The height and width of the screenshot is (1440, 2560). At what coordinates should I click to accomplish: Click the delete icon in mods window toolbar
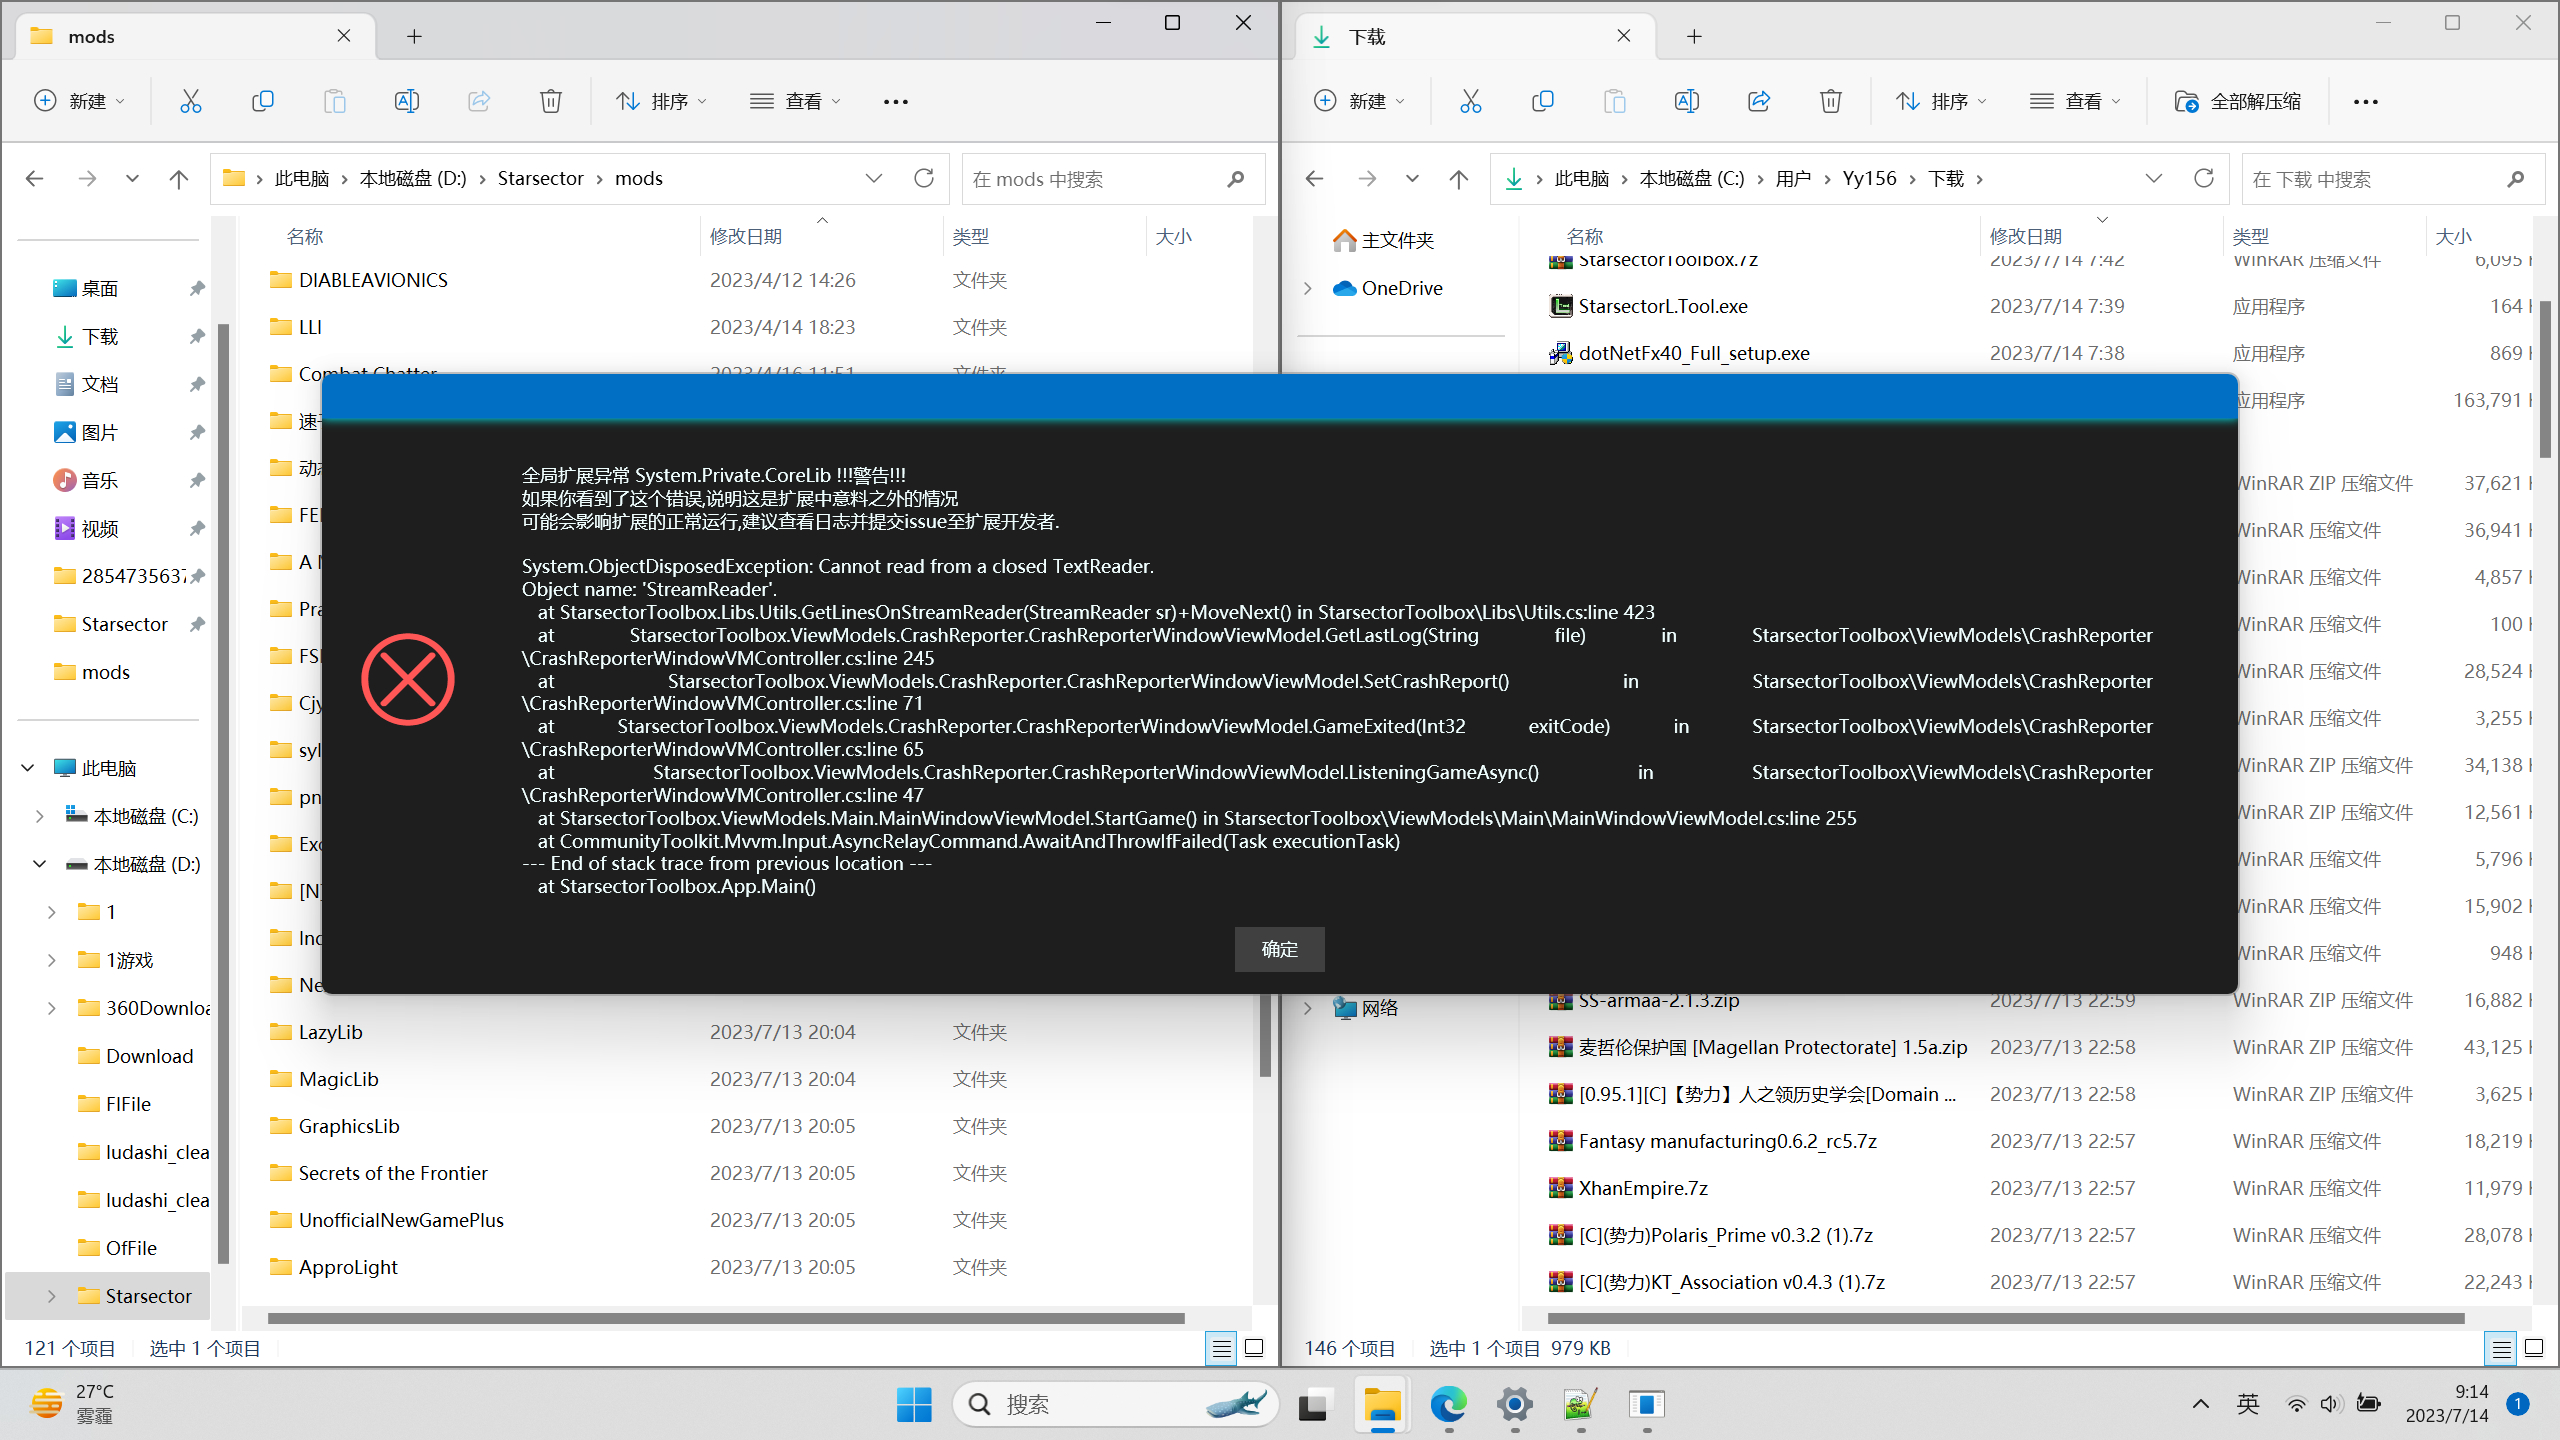point(550,101)
